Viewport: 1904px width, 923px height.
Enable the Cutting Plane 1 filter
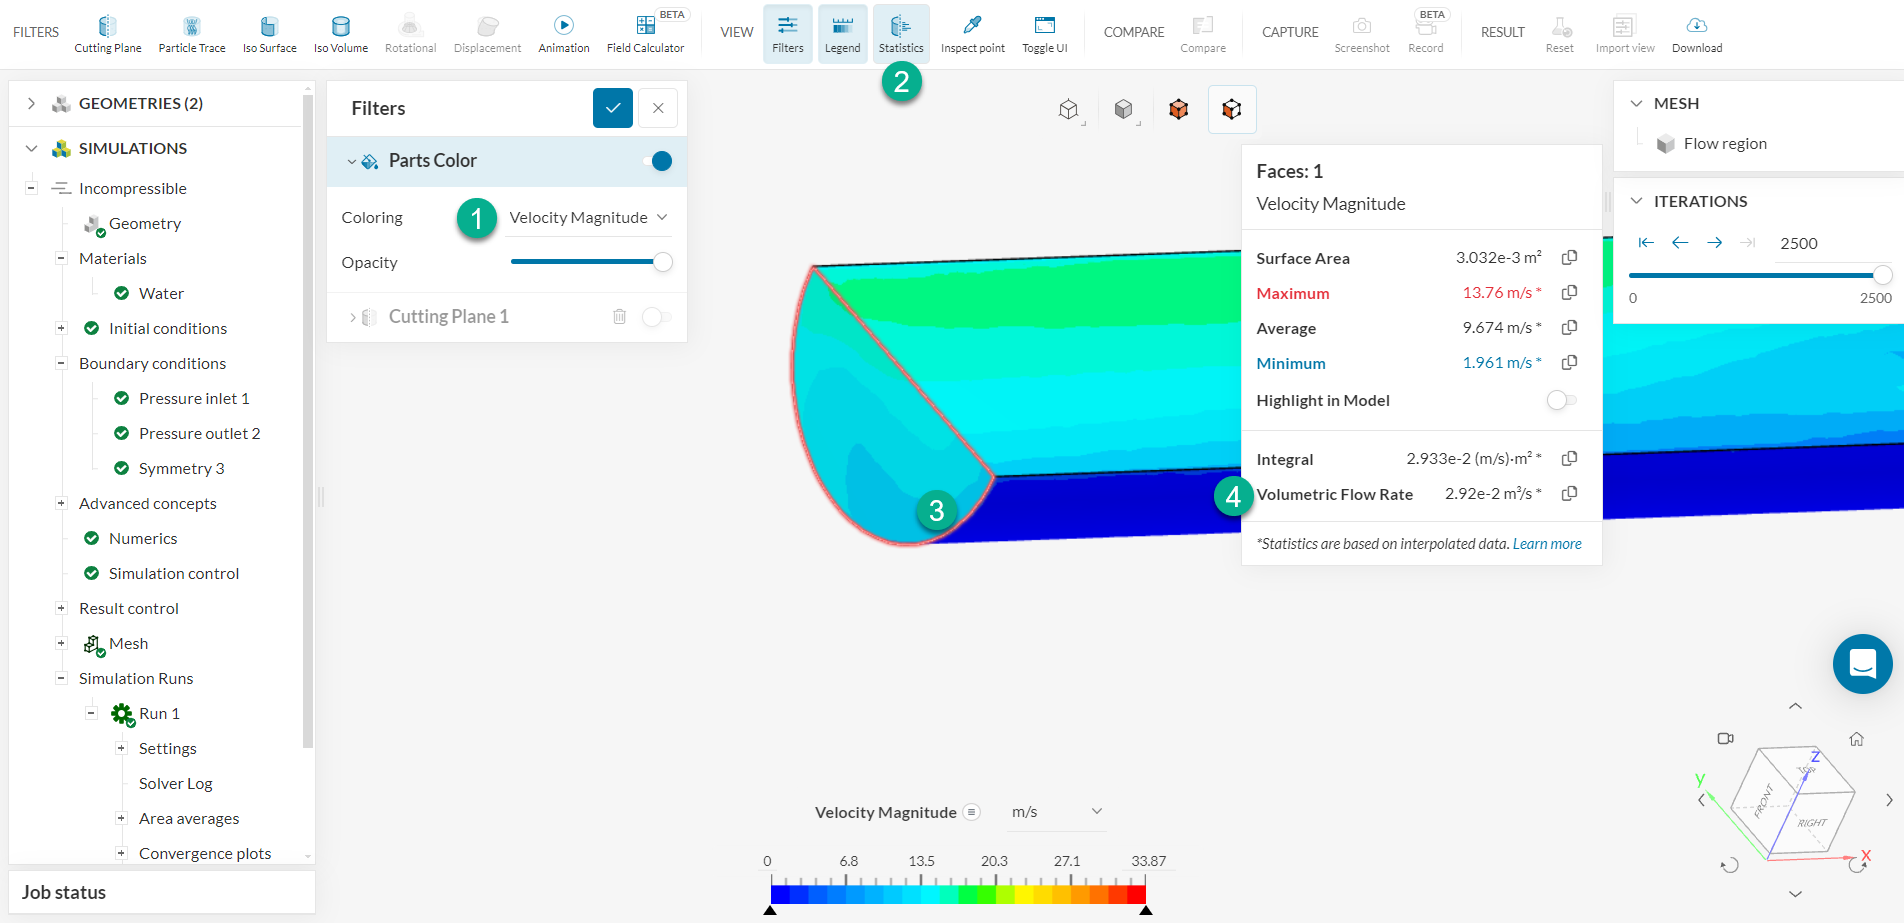(656, 316)
